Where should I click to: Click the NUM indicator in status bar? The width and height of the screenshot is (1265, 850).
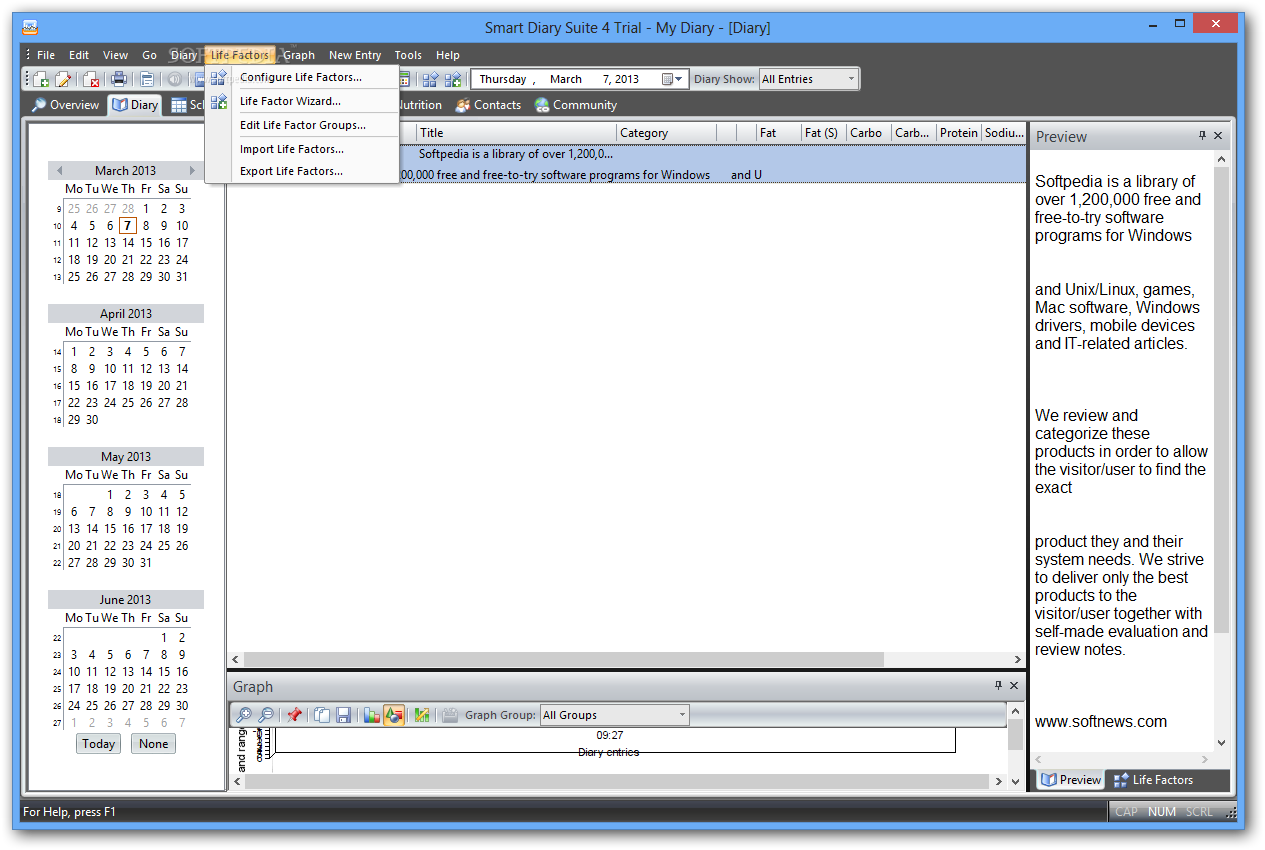point(1162,812)
